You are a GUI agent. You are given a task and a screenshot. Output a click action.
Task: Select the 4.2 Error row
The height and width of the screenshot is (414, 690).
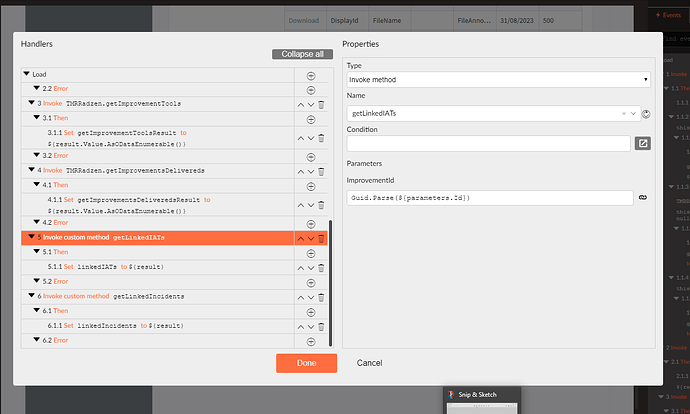tap(158, 223)
